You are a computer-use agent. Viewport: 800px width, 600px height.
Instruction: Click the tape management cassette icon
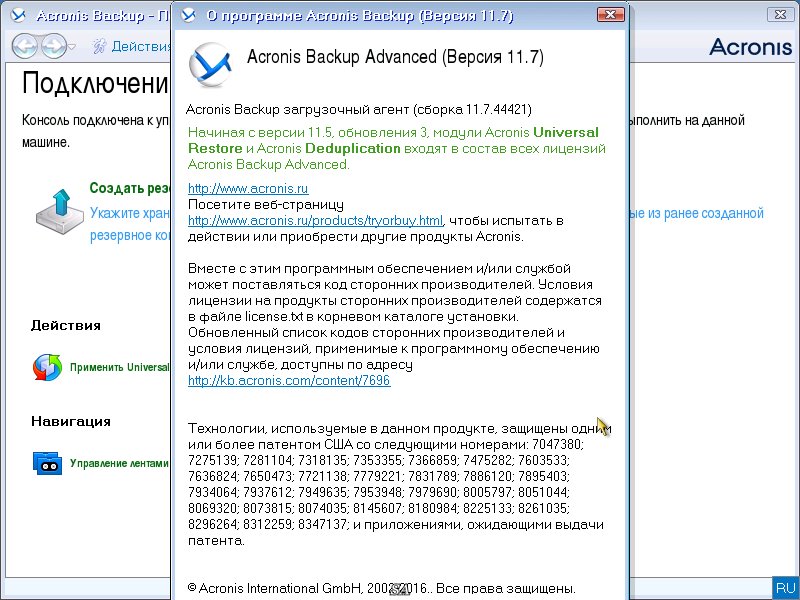46,463
